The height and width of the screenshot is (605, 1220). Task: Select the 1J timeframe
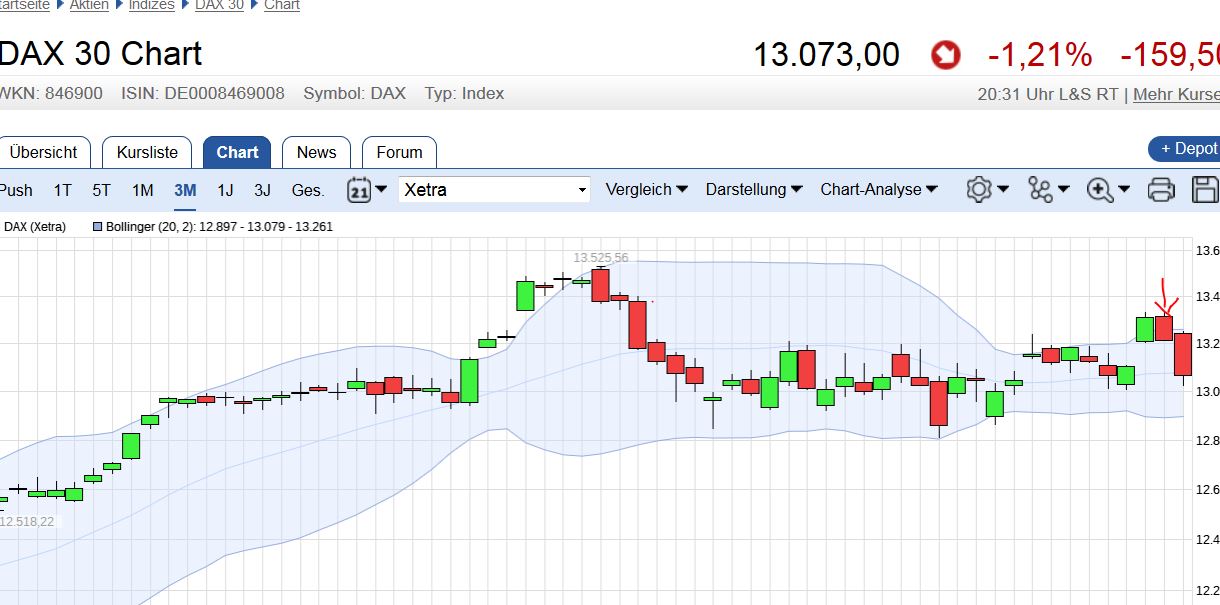(224, 189)
